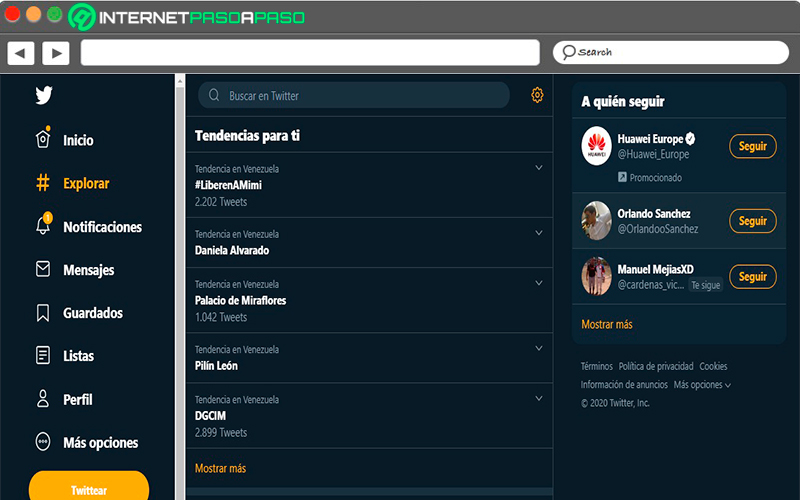Open @OrlandooSanchez handle
The height and width of the screenshot is (500, 800).
coord(658,229)
